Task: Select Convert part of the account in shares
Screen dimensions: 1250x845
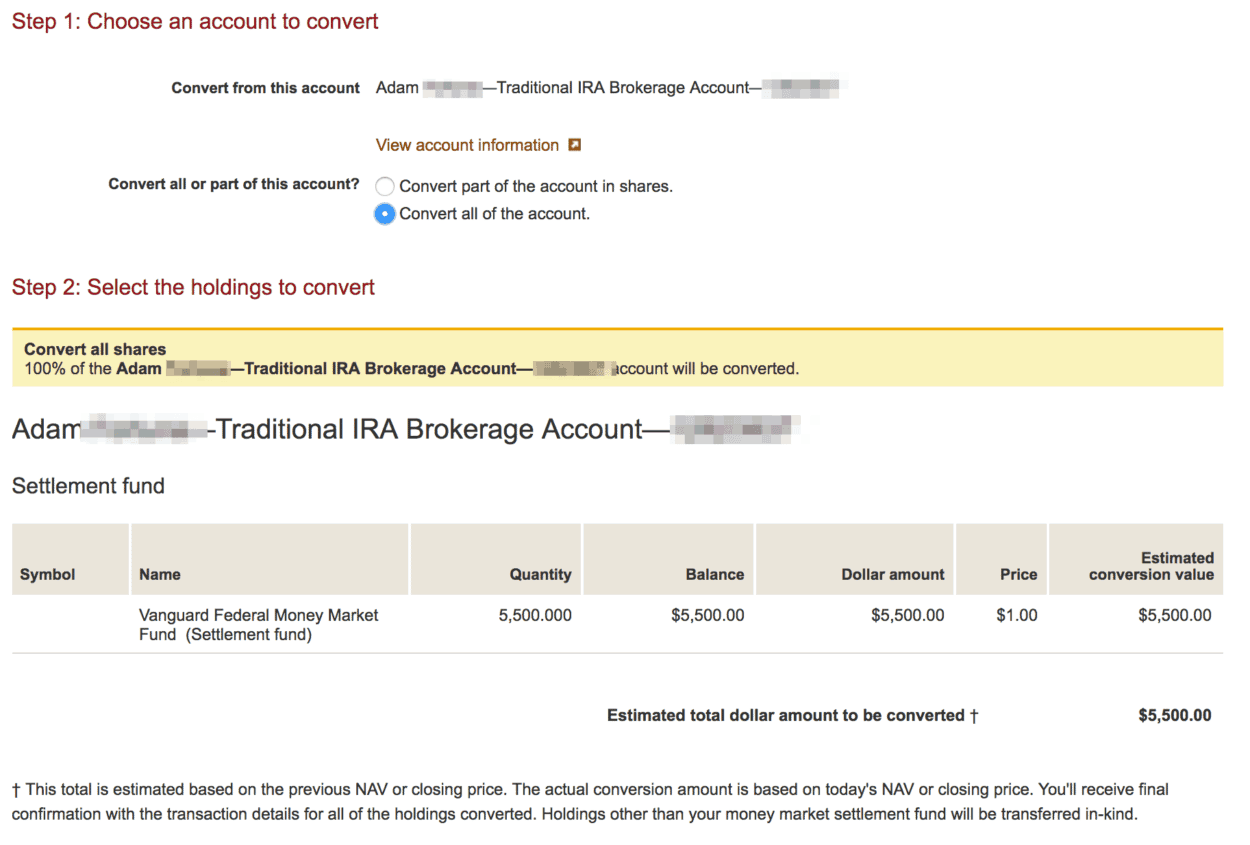Action: (384, 186)
